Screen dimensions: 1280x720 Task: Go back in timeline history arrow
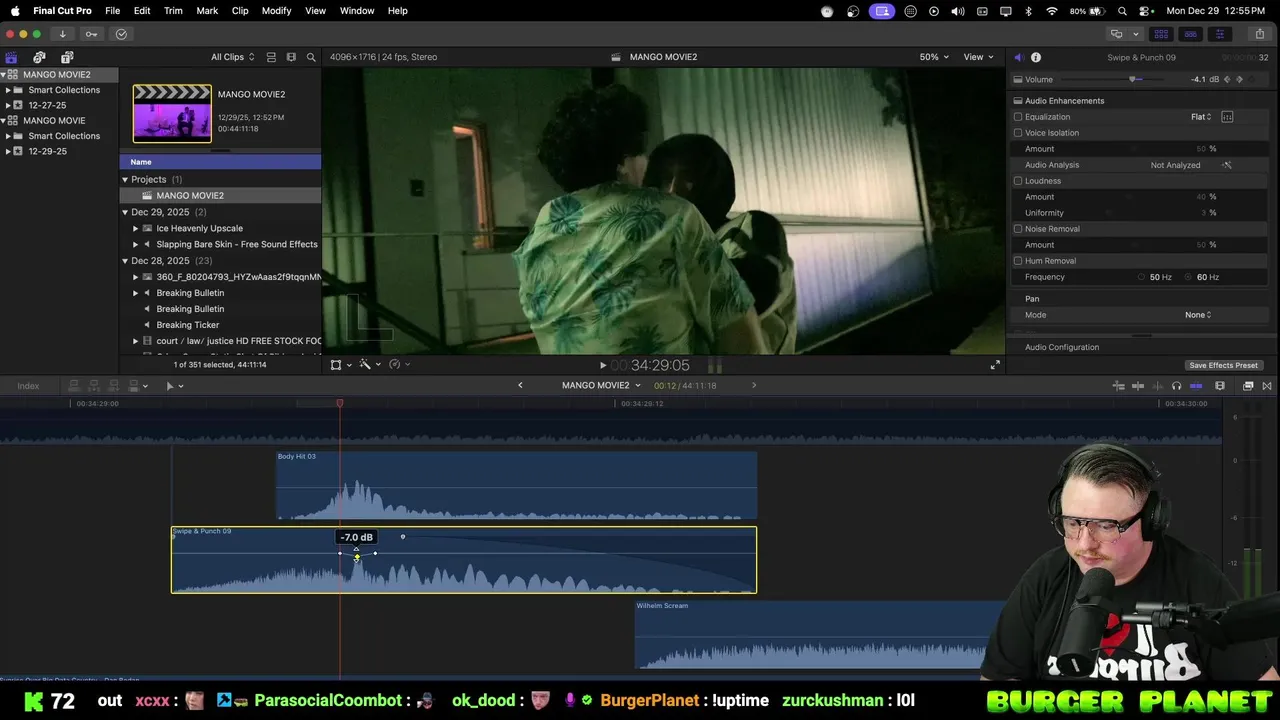[x=520, y=386]
